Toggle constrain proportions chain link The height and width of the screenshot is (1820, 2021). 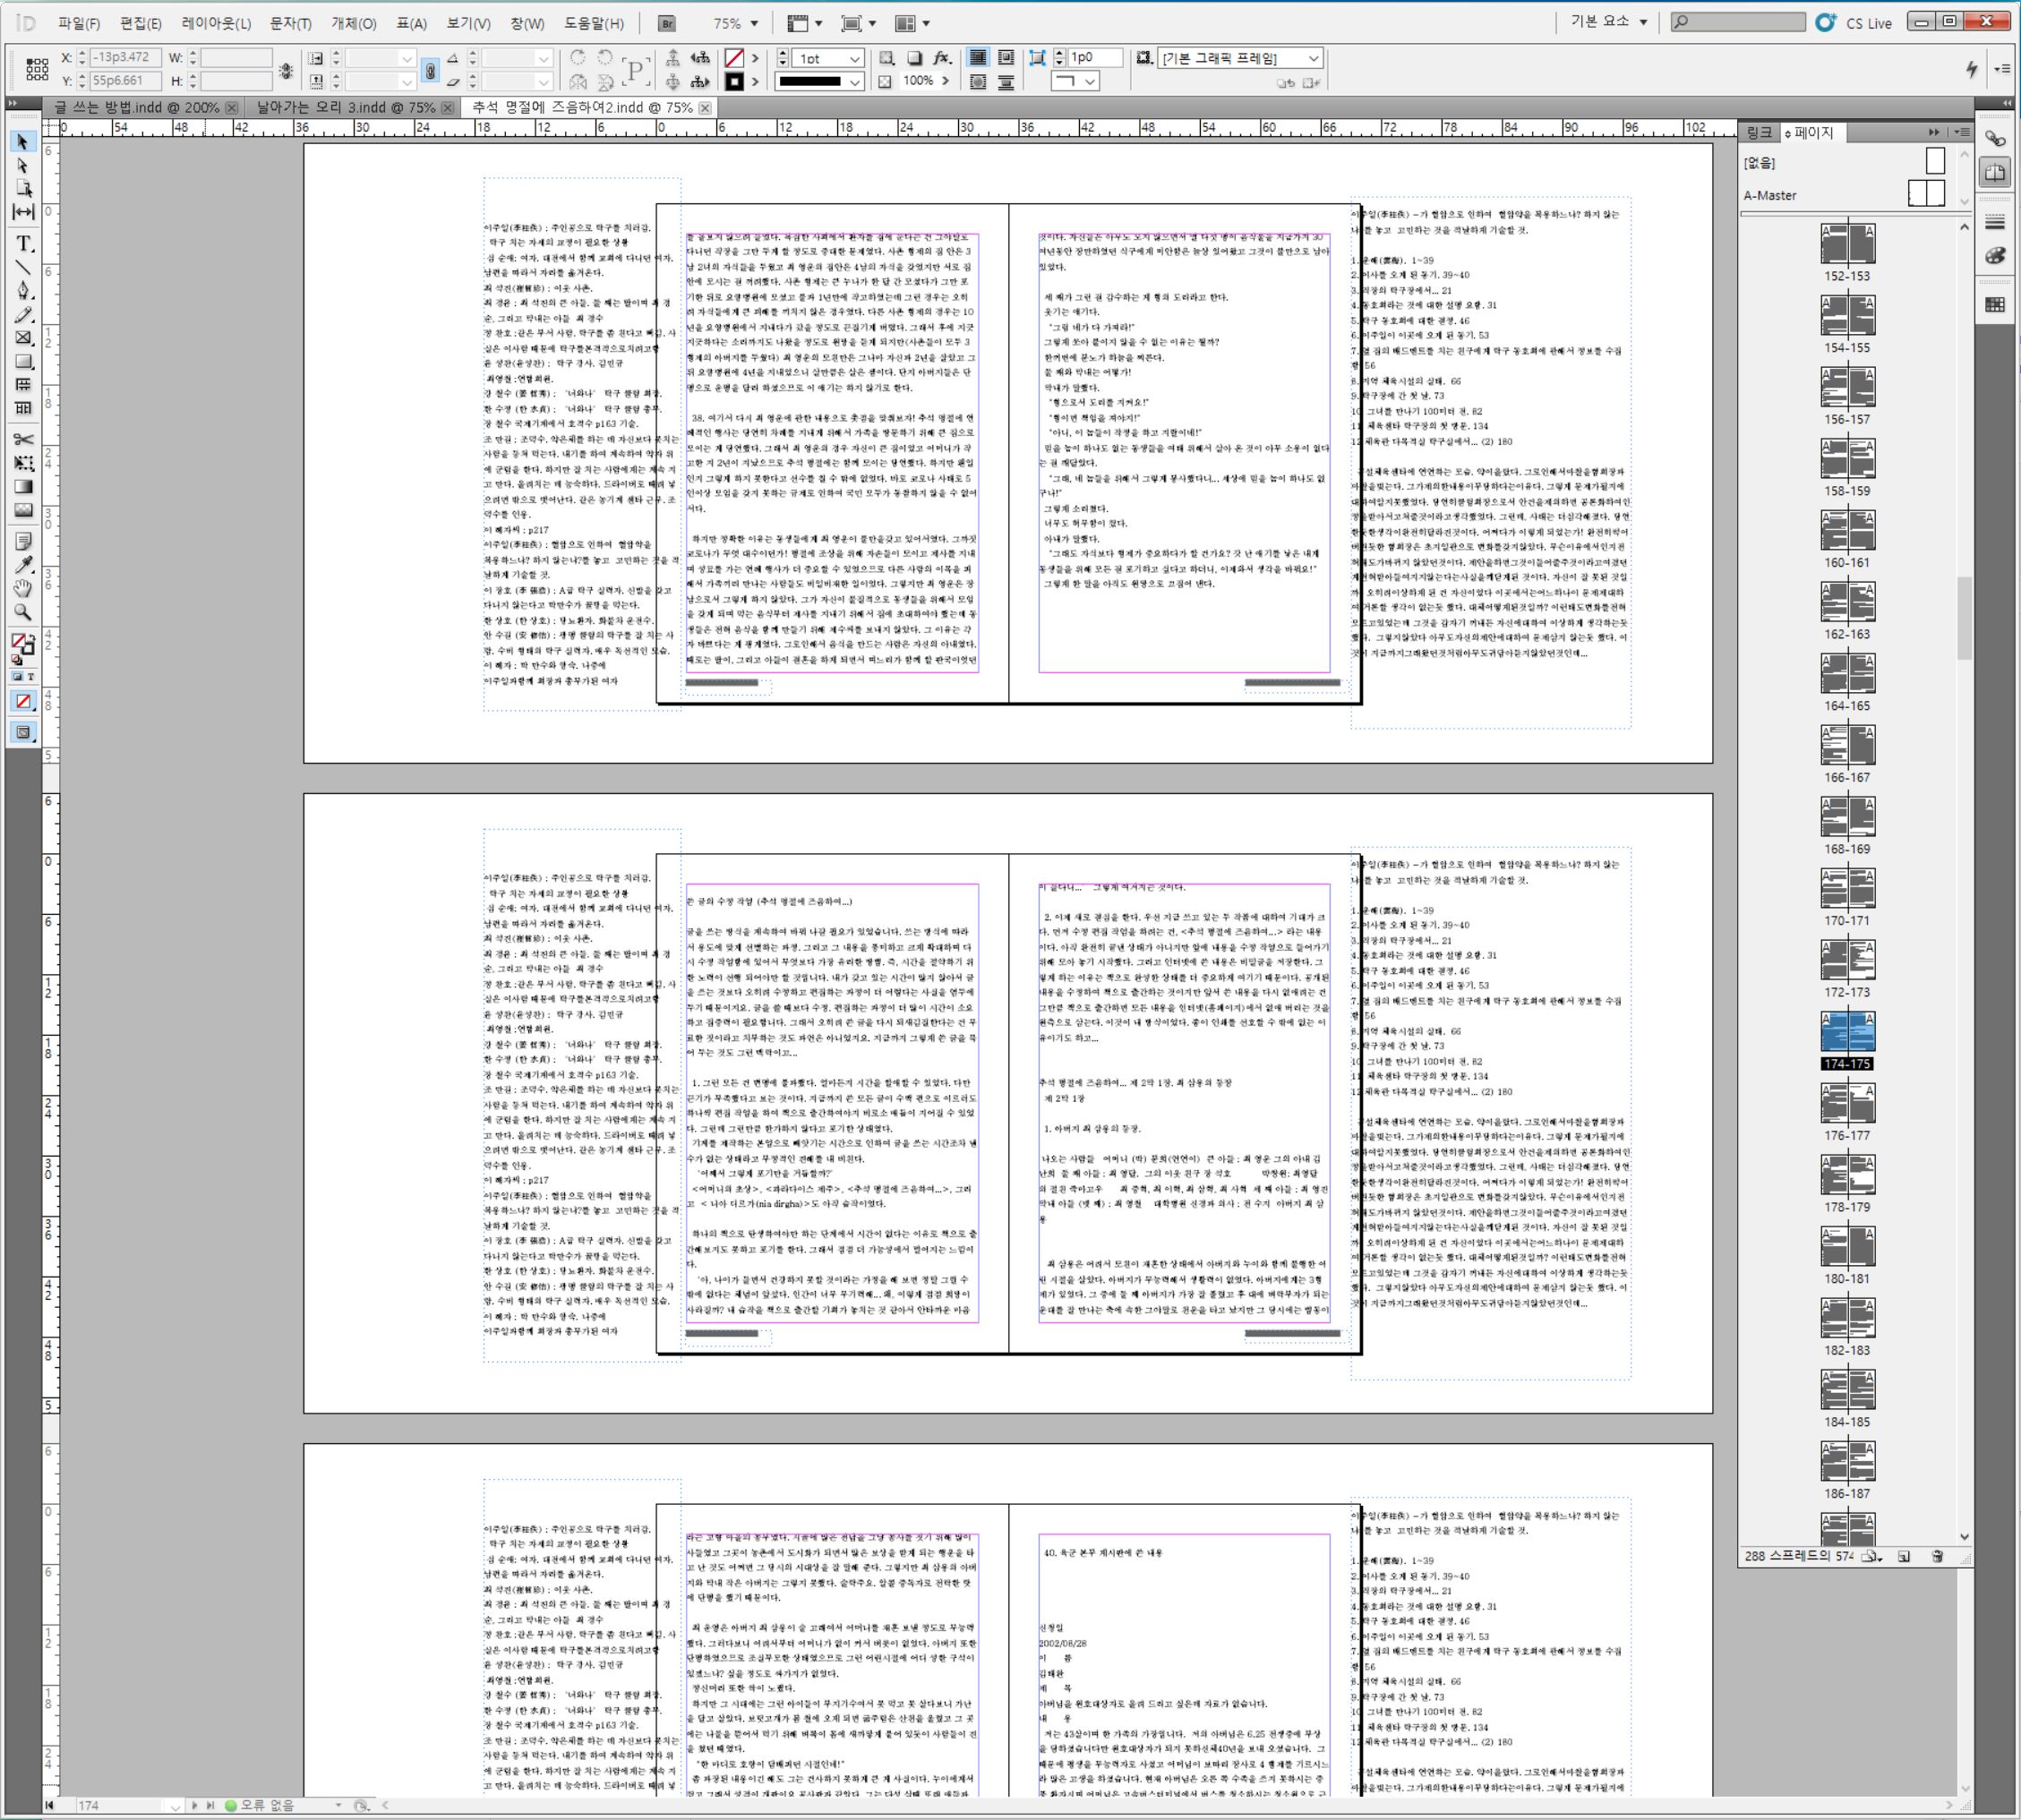coord(430,70)
